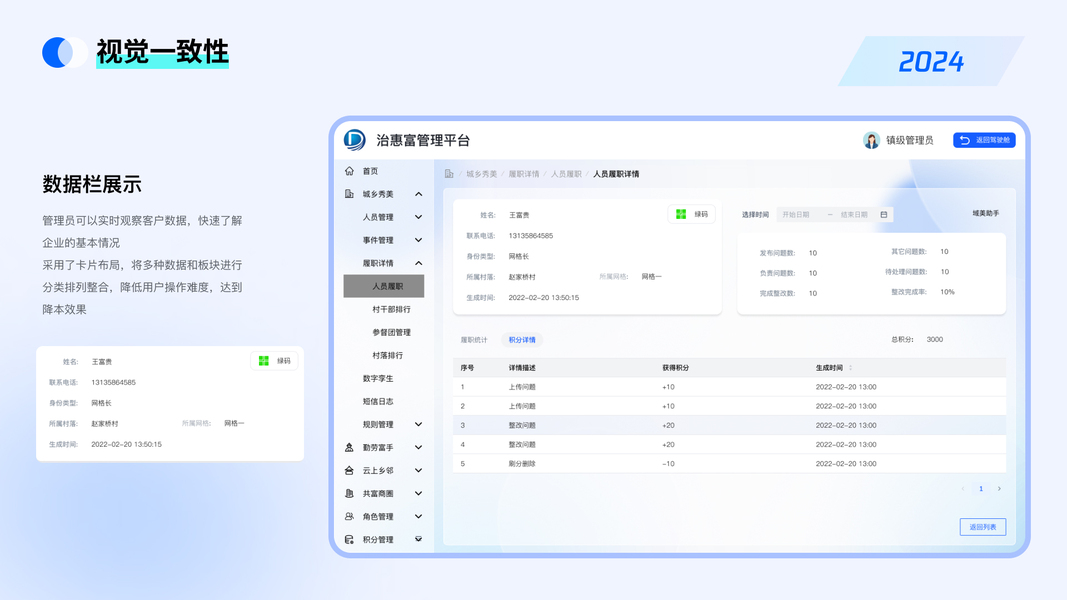Go to previous page arrow

pos(963,489)
